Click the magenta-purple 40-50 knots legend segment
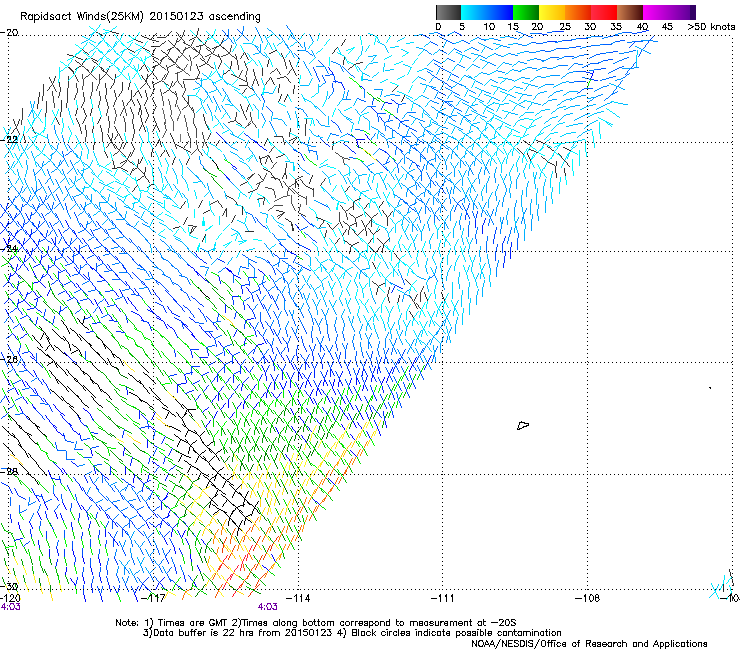Screen dimensions: 740x650 [669, 12]
